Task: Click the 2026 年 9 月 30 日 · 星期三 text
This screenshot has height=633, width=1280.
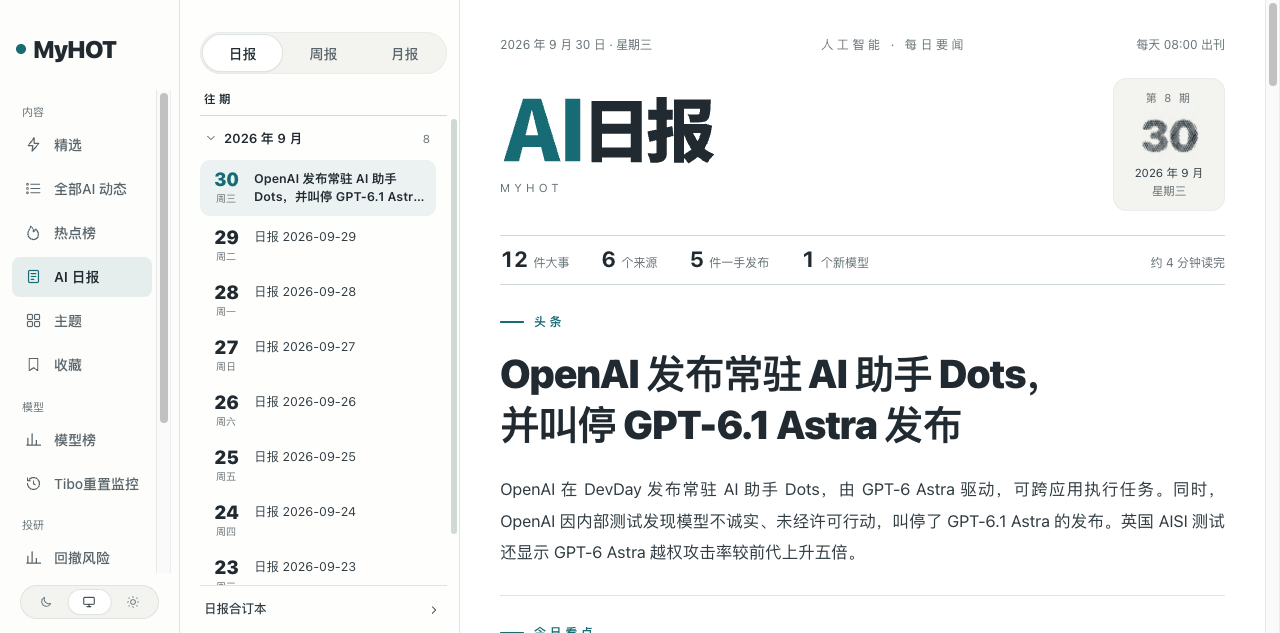Action: coord(576,45)
